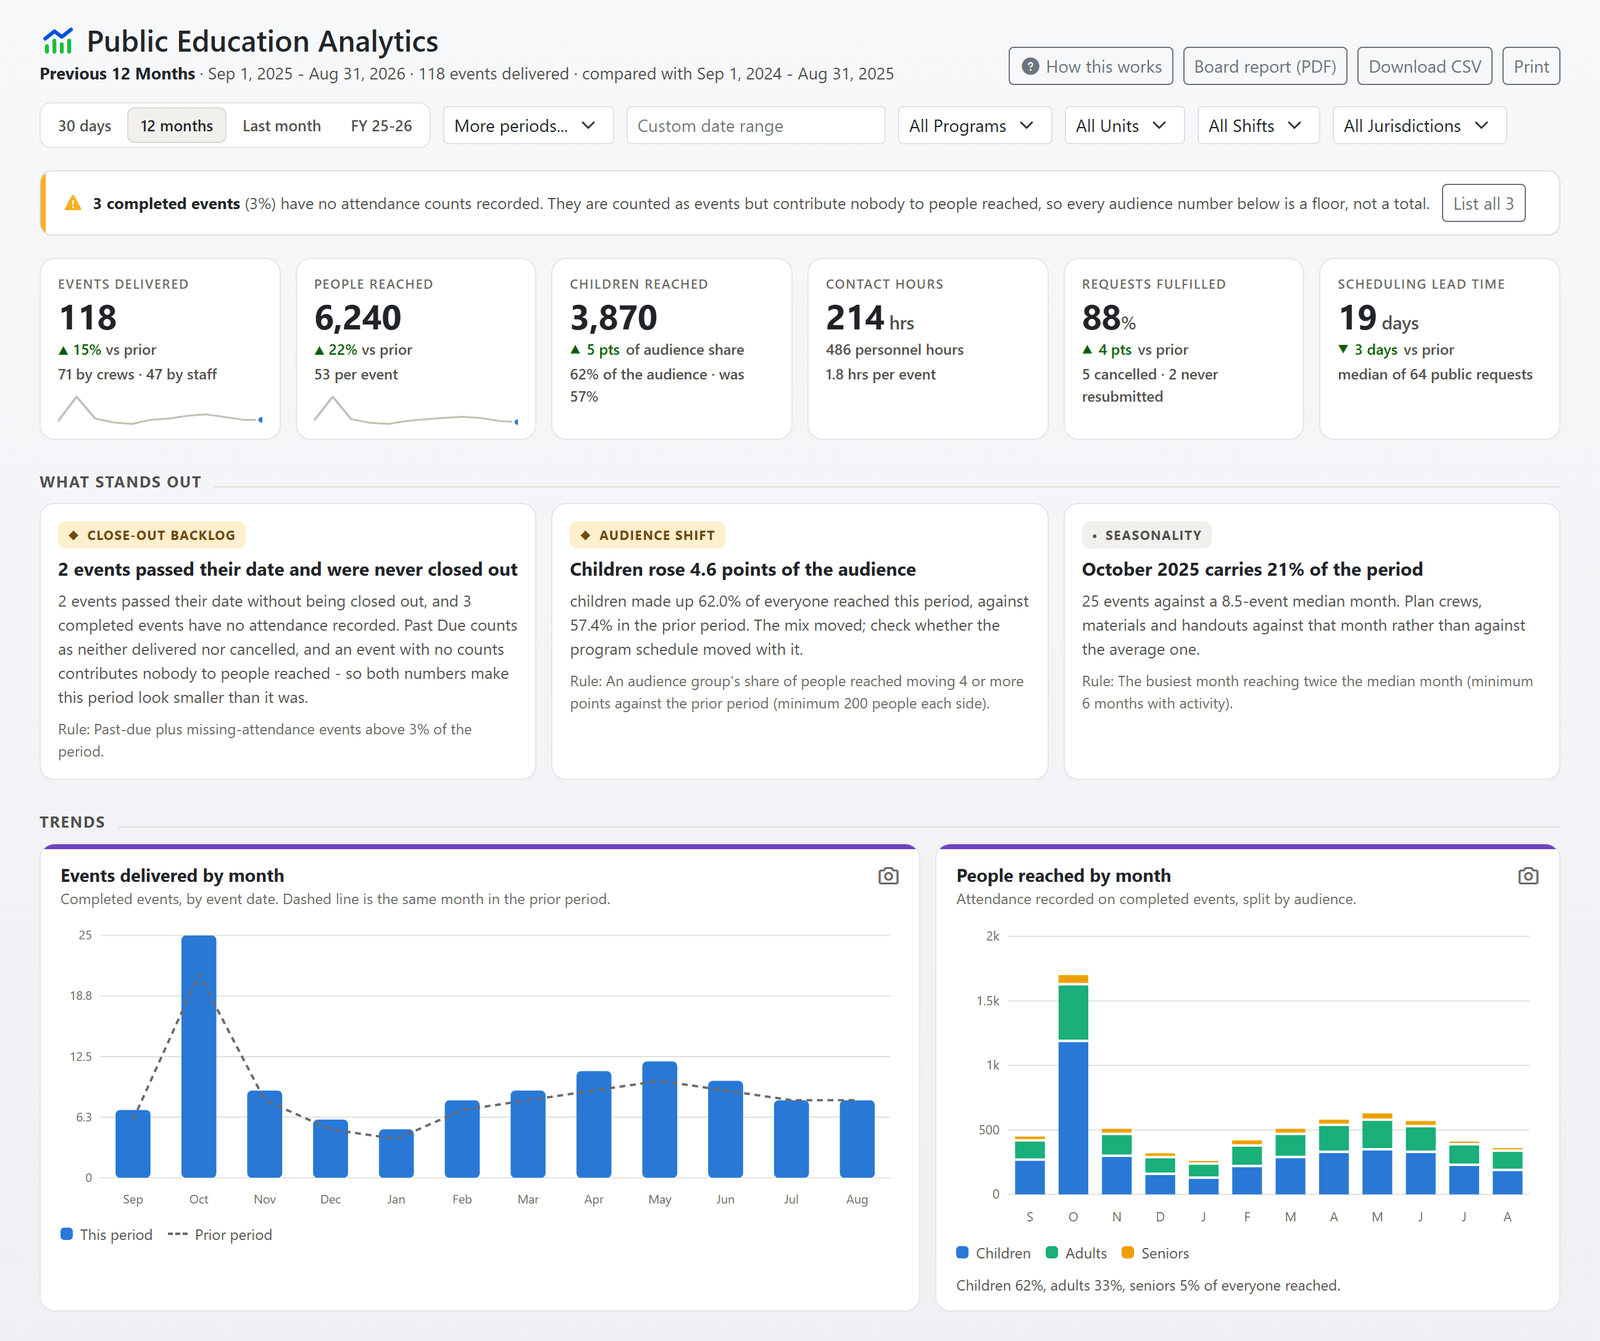The image size is (1600, 1341).
Task: Open the More periods dropdown
Action: point(528,126)
